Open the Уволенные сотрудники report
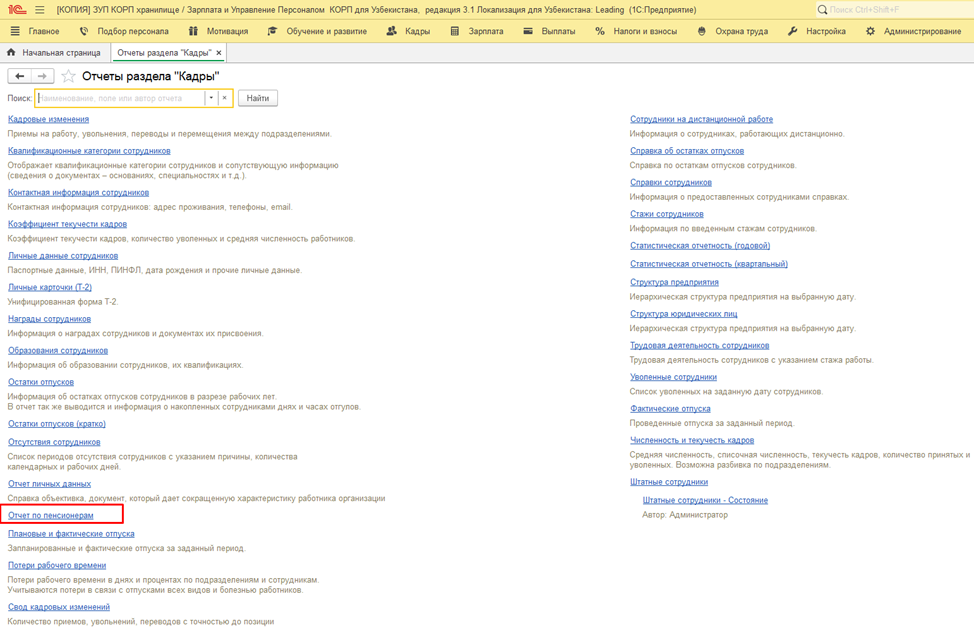The width and height of the screenshot is (974, 630). click(673, 377)
